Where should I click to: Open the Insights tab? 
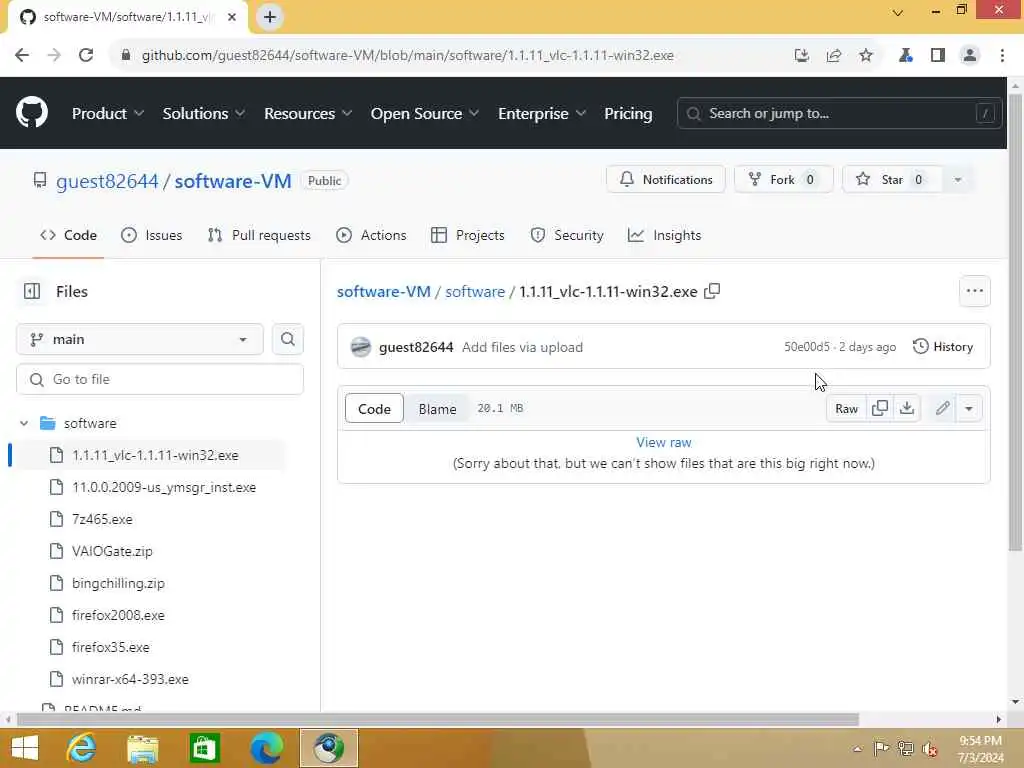pos(664,235)
